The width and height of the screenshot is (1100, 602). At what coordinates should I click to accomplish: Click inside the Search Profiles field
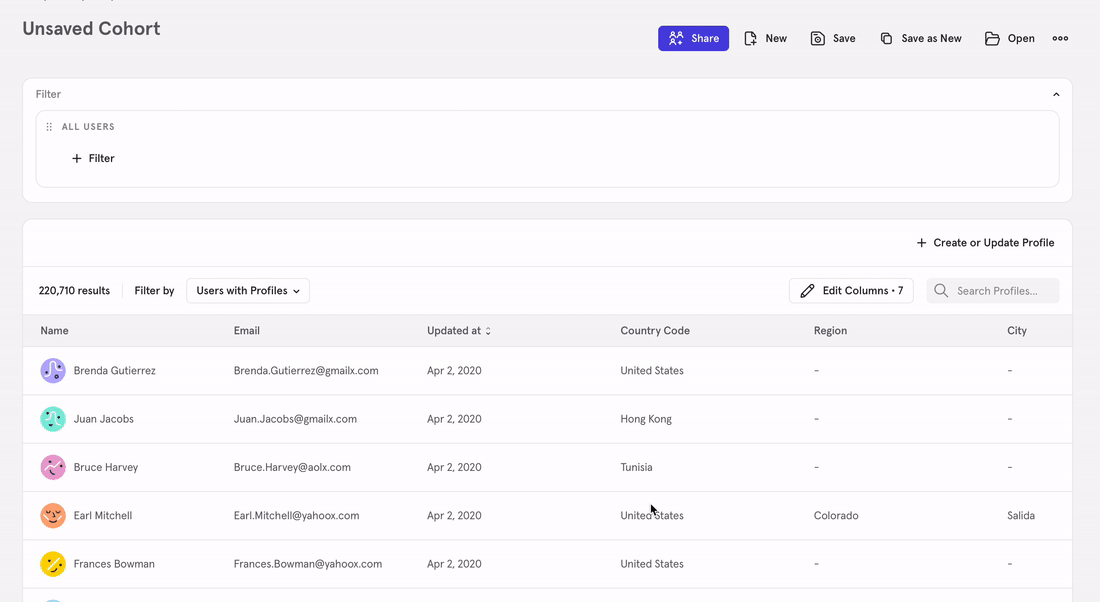click(x=1000, y=290)
